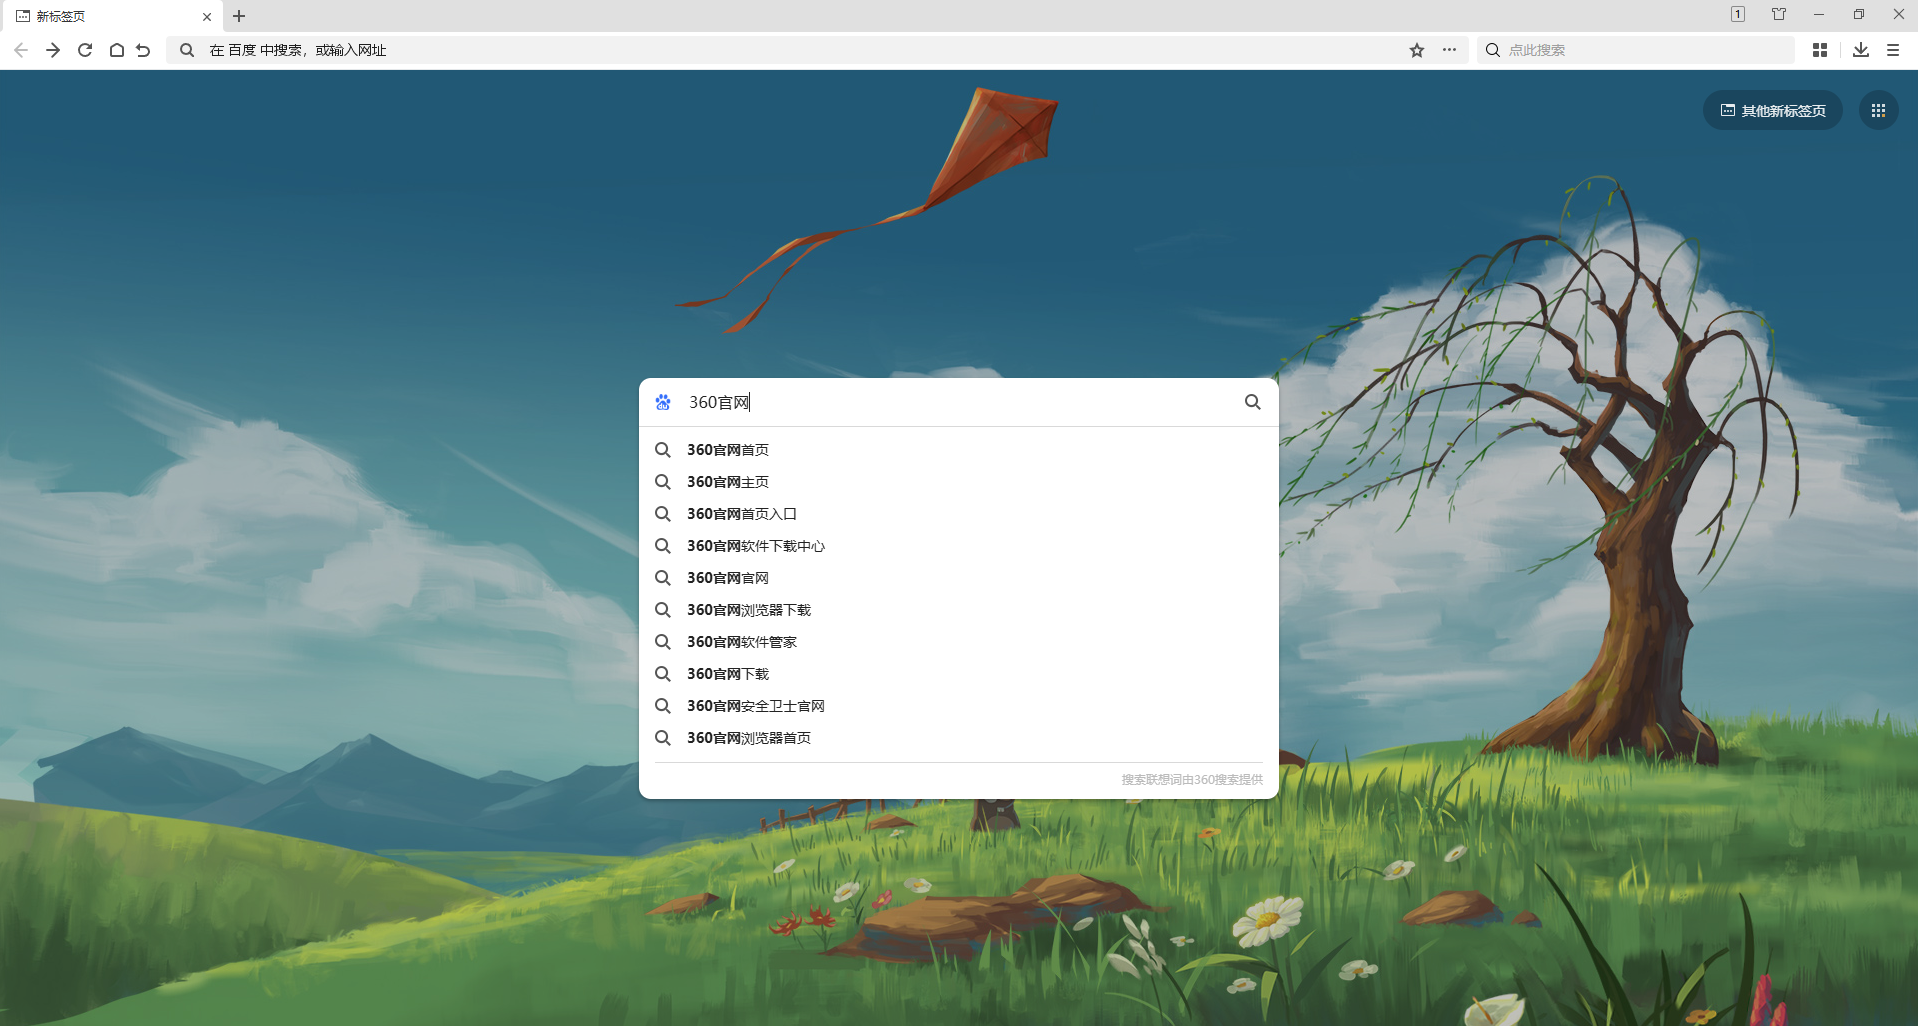Viewport: 1918px width, 1026px height.
Task: Click the right search box magnifier icon
Action: (x=1493, y=50)
